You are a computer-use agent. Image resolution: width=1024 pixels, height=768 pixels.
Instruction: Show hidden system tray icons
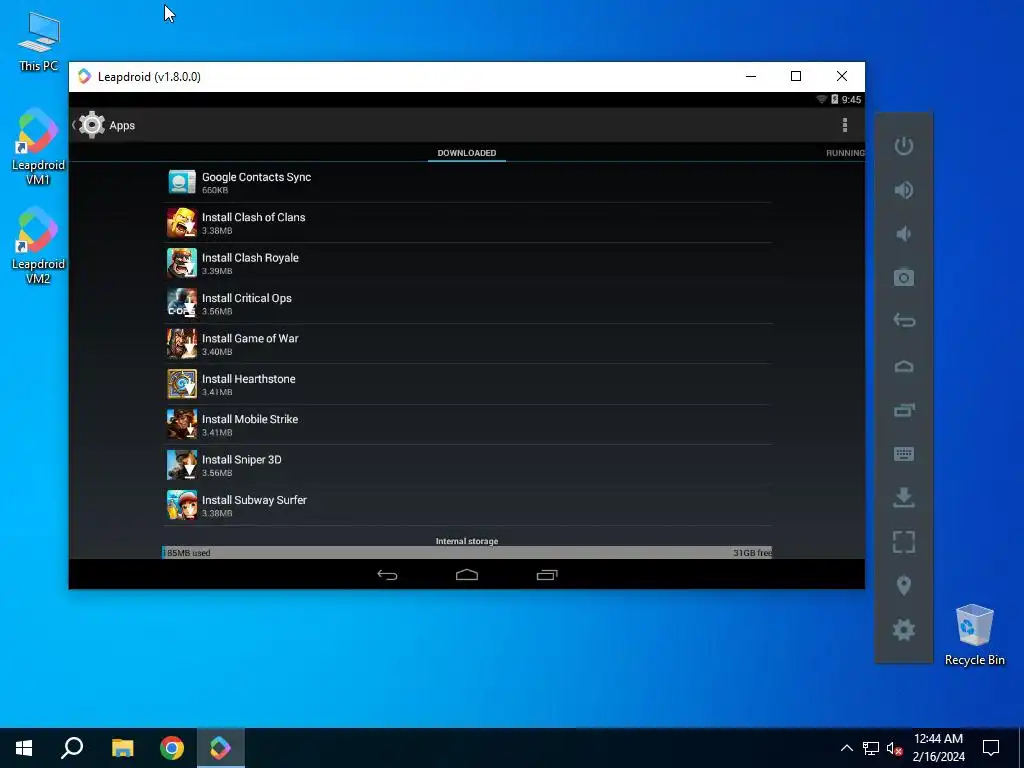[x=846, y=748]
